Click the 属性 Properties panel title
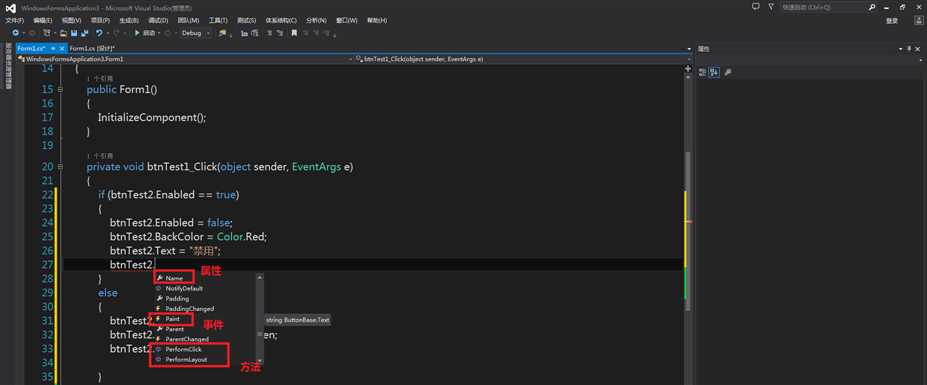 pyautogui.click(x=704, y=49)
